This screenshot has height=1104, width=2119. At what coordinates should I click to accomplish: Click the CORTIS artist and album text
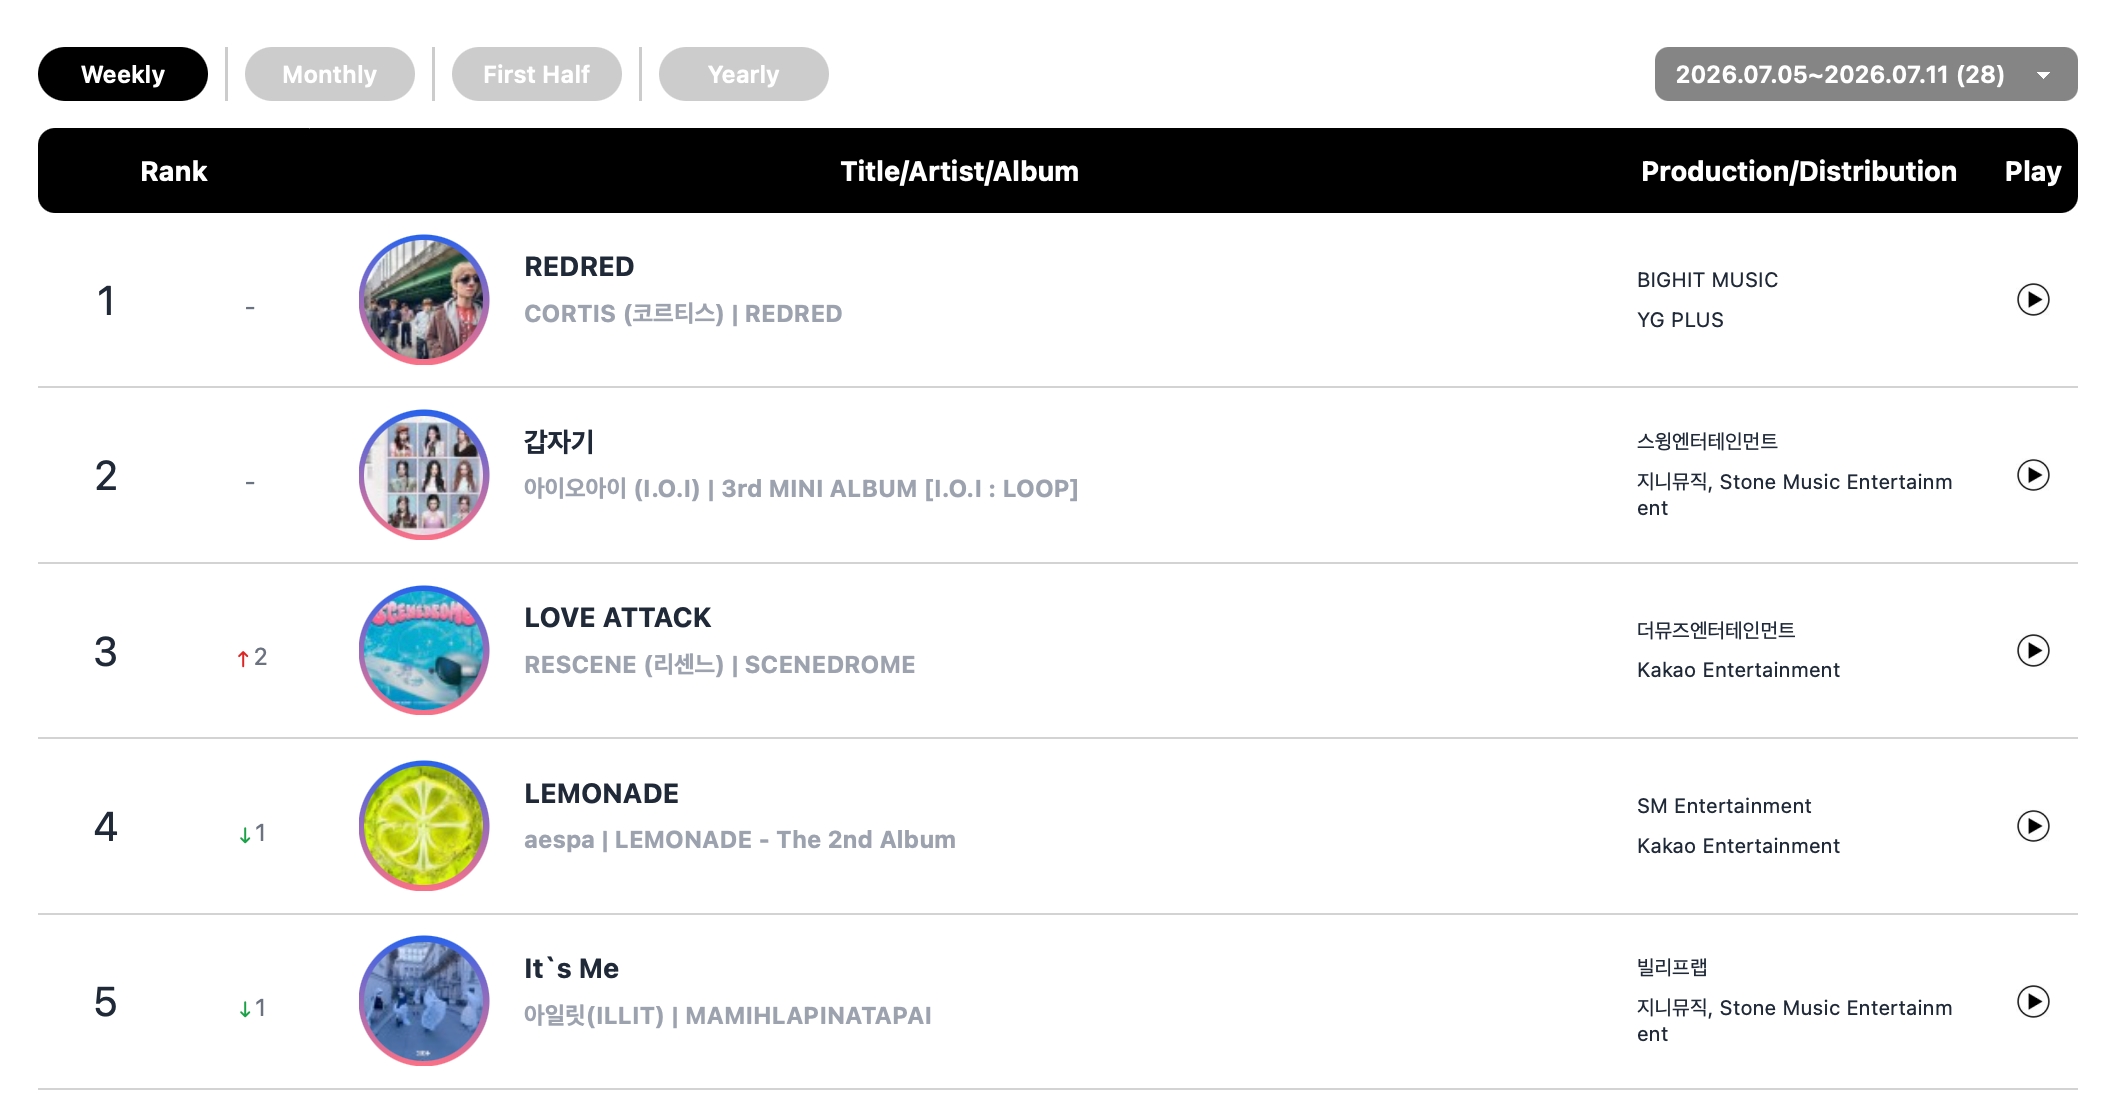pos(683,314)
